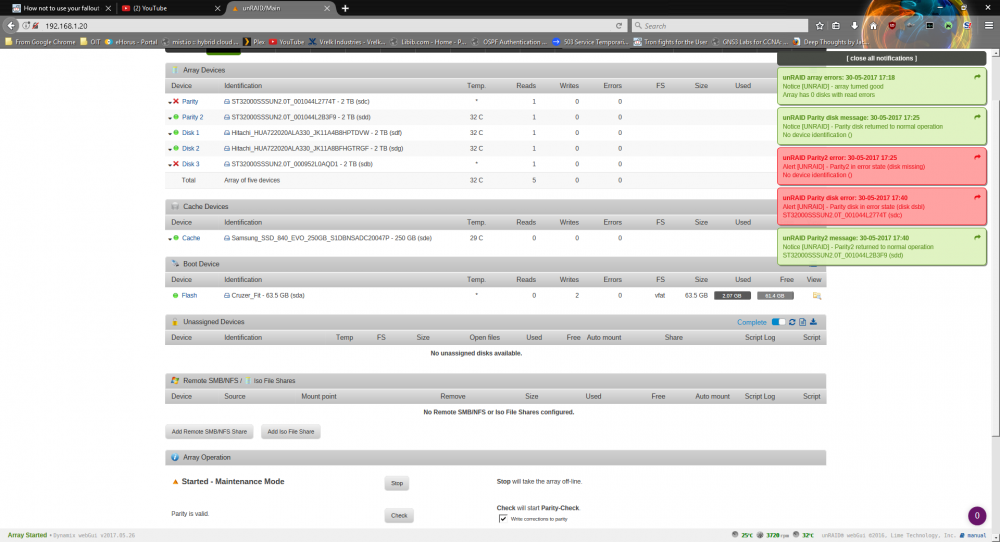Dismiss the 'Parity2 error' notification arrow

tap(977, 157)
